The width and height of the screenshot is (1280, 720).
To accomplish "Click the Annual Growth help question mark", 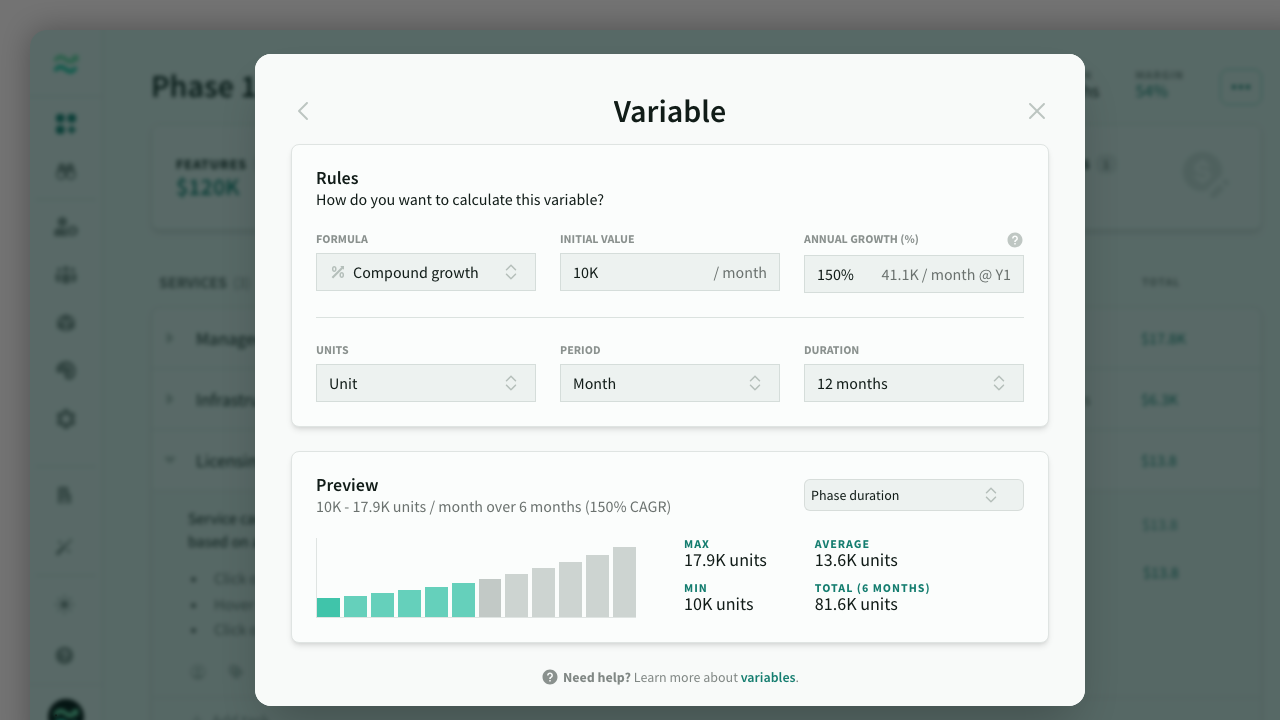I will (1014, 240).
